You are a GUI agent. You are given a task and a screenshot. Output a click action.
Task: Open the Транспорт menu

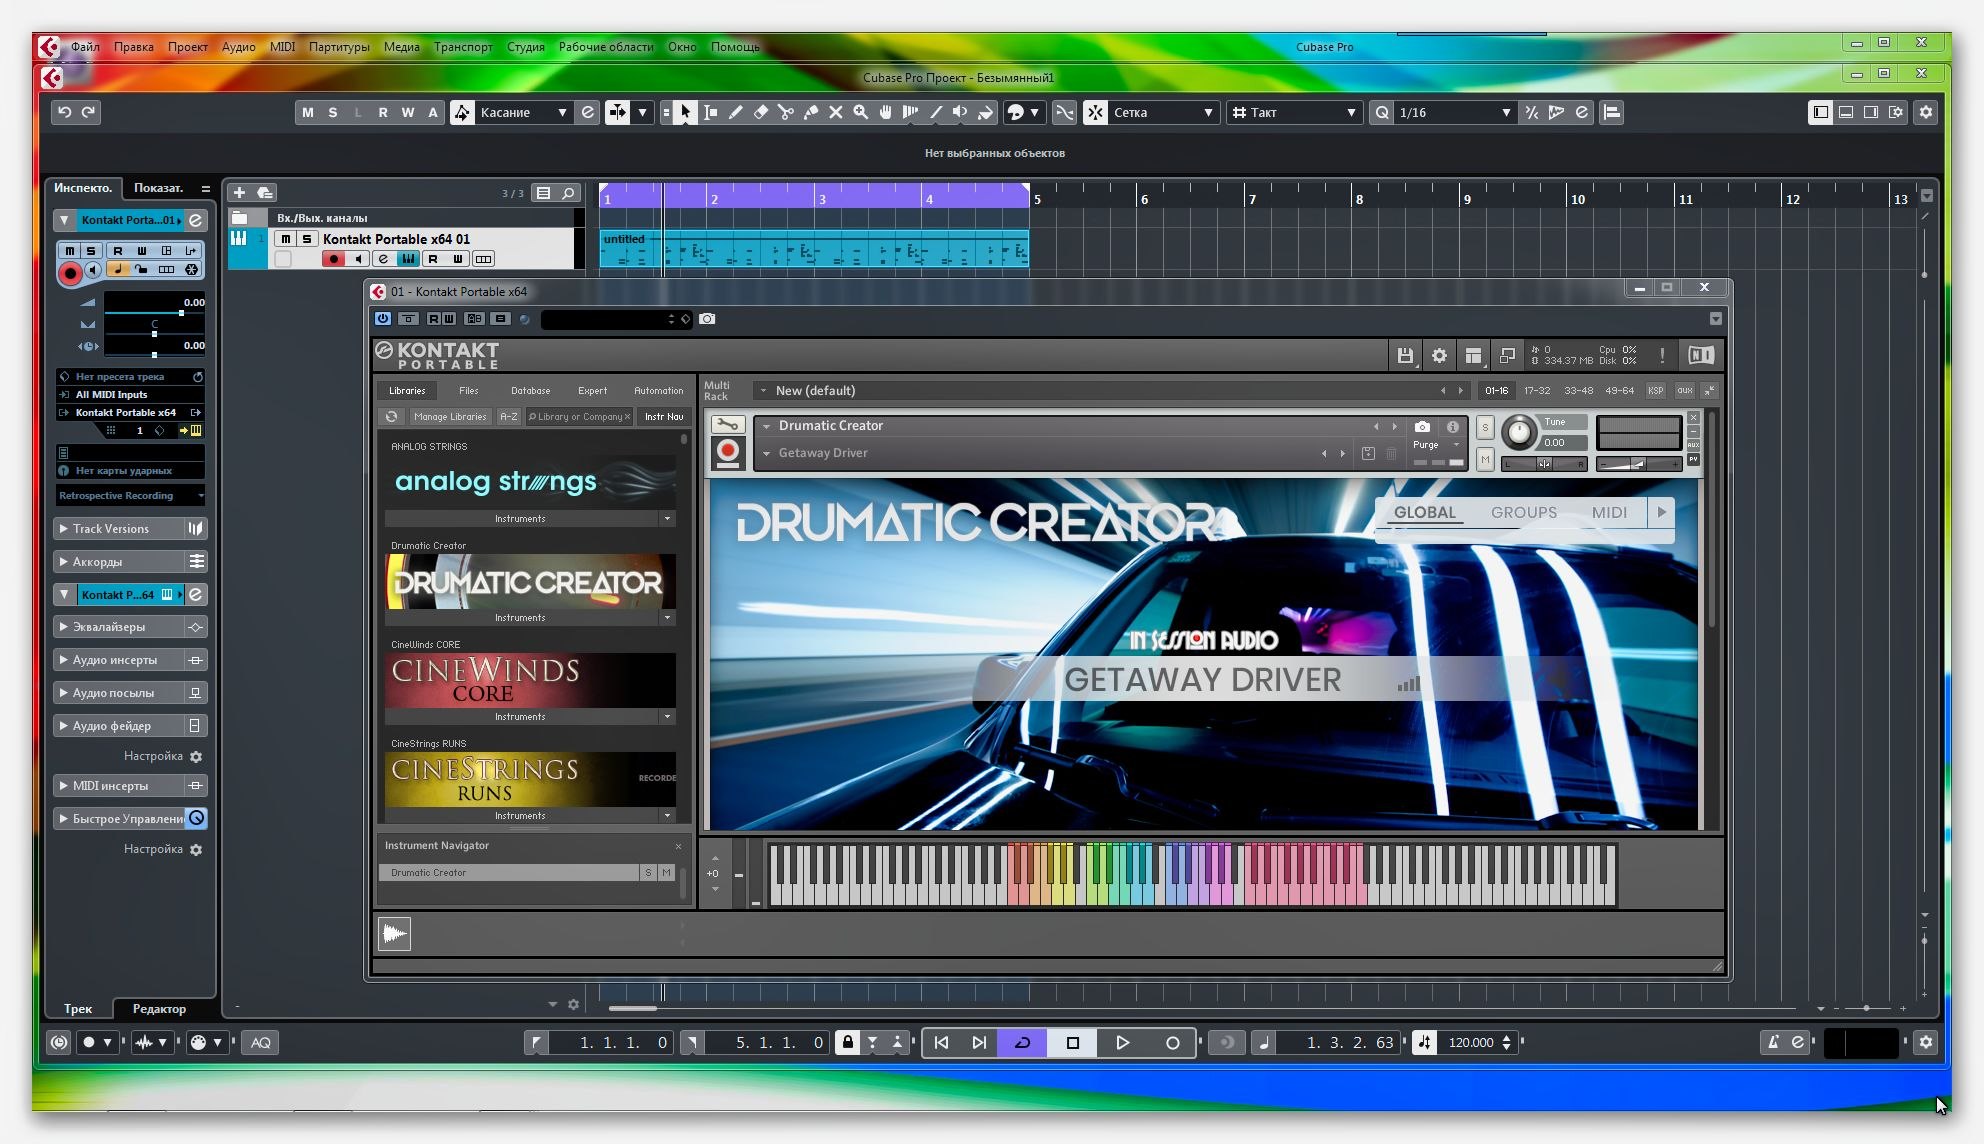pyautogui.click(x=463, y=47)
